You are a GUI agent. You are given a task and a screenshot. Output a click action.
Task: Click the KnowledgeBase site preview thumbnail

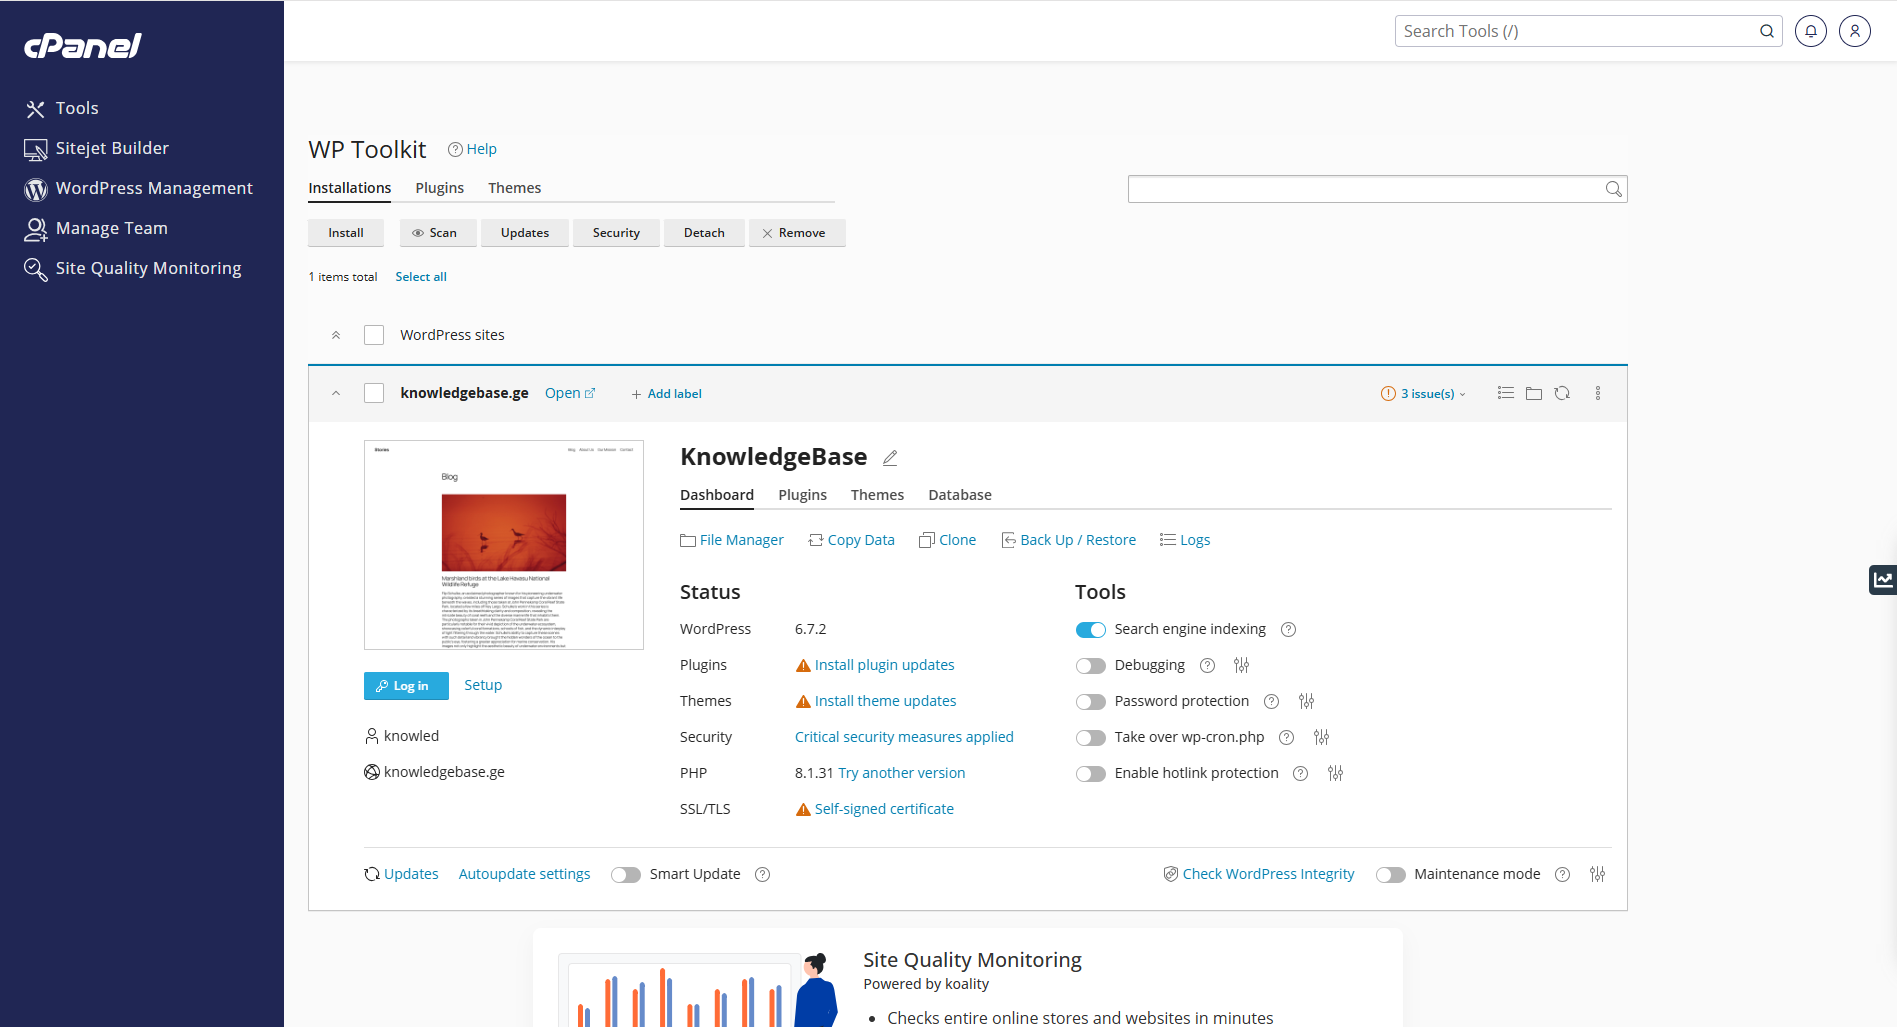tap(504, 545)
